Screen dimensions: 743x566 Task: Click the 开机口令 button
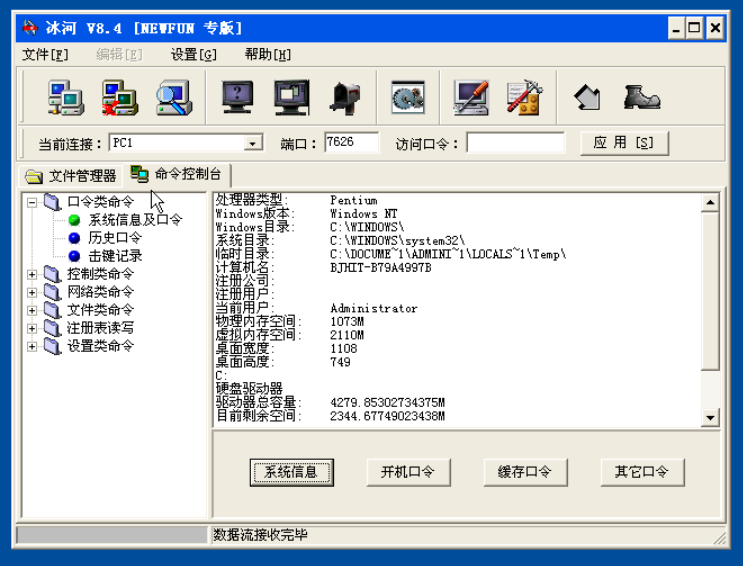[408, 472]
